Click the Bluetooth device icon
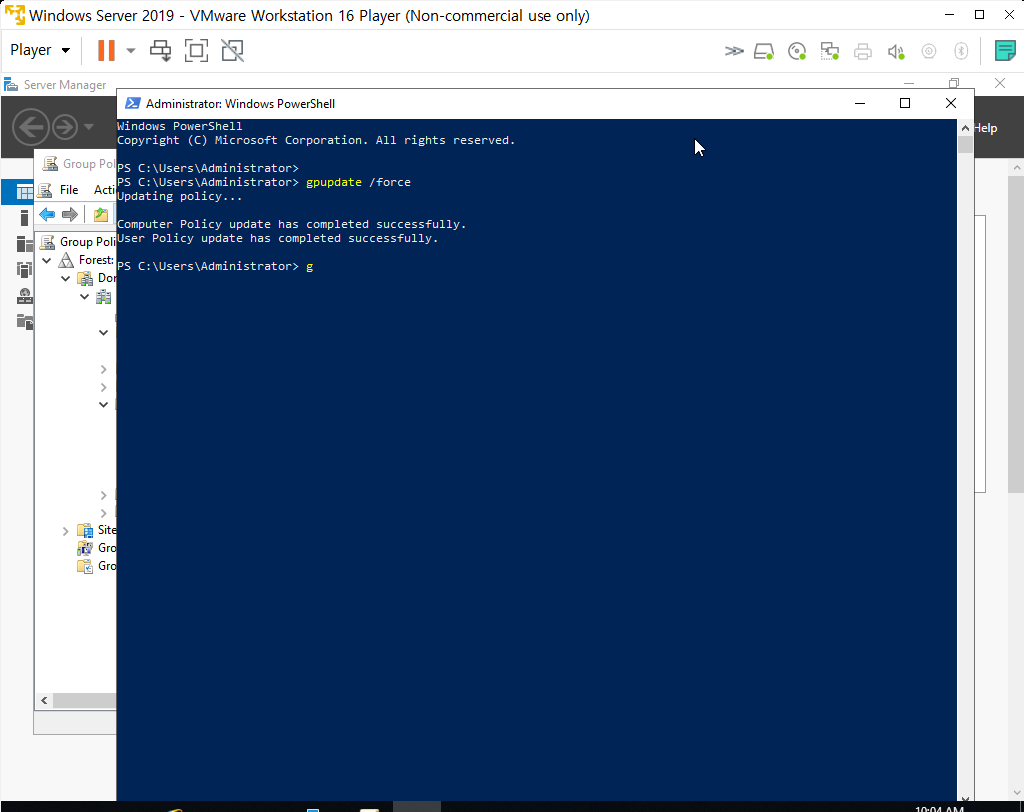This screenshot has width=1024, height=812. tap(961, 51)
